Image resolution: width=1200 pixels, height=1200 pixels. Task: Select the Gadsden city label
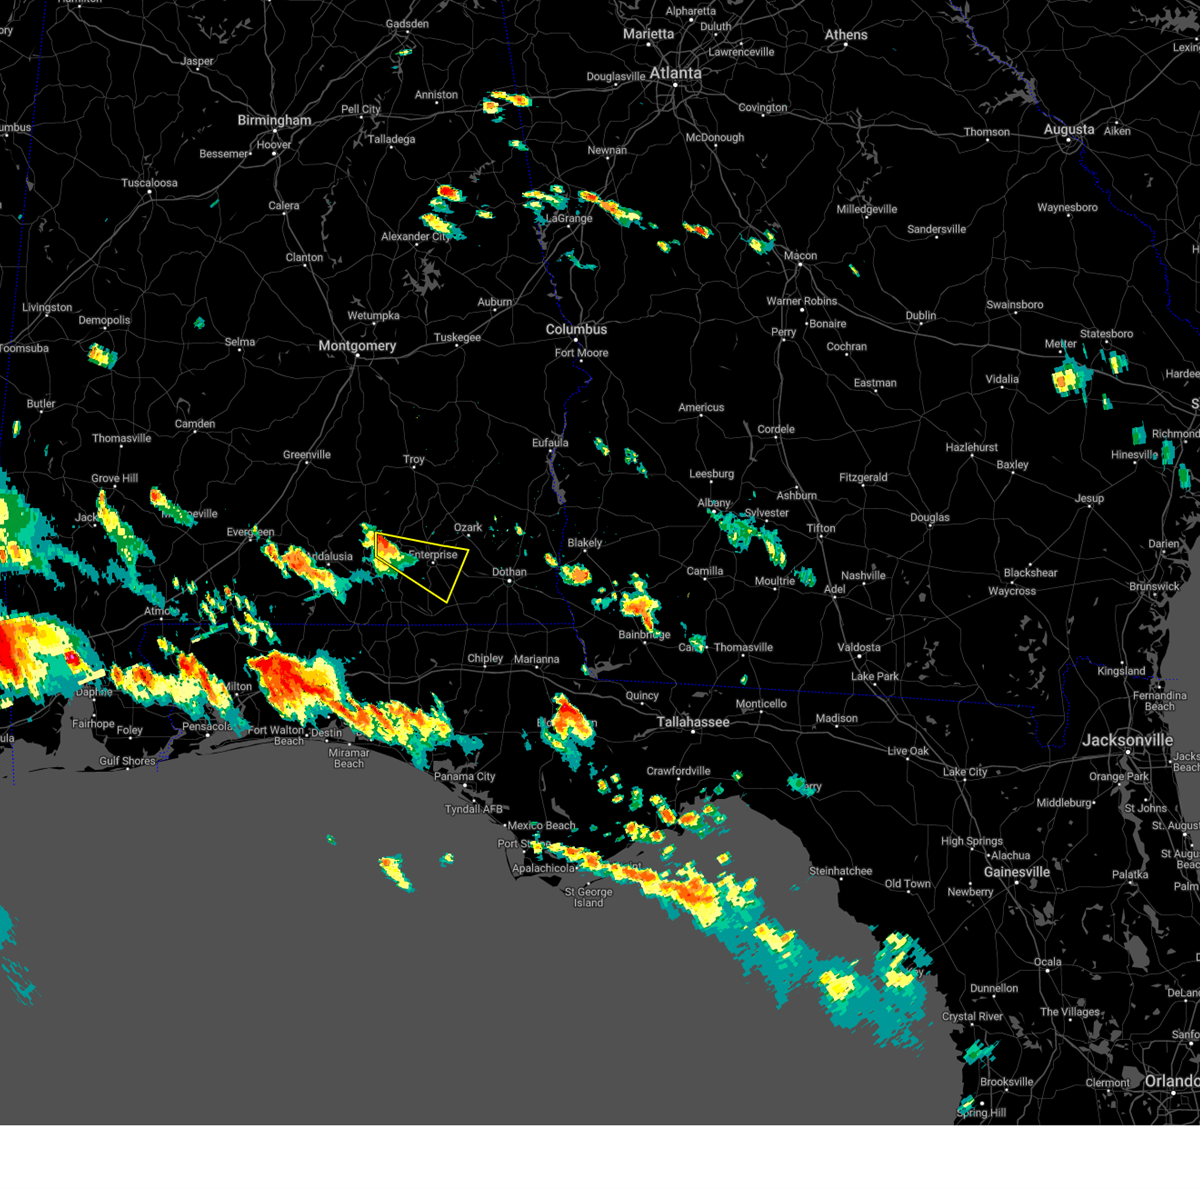(x=408, y=24)
